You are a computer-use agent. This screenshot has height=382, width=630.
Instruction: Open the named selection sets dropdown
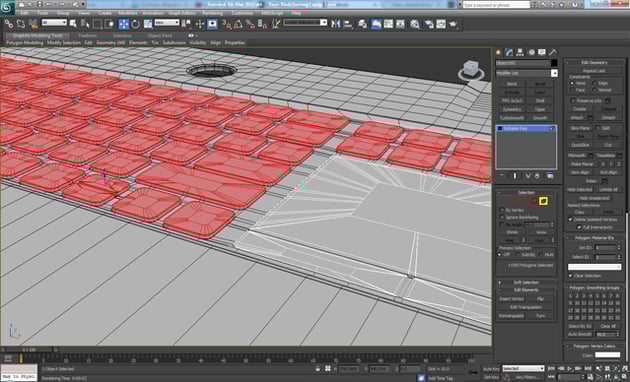(x=305, y=22)
